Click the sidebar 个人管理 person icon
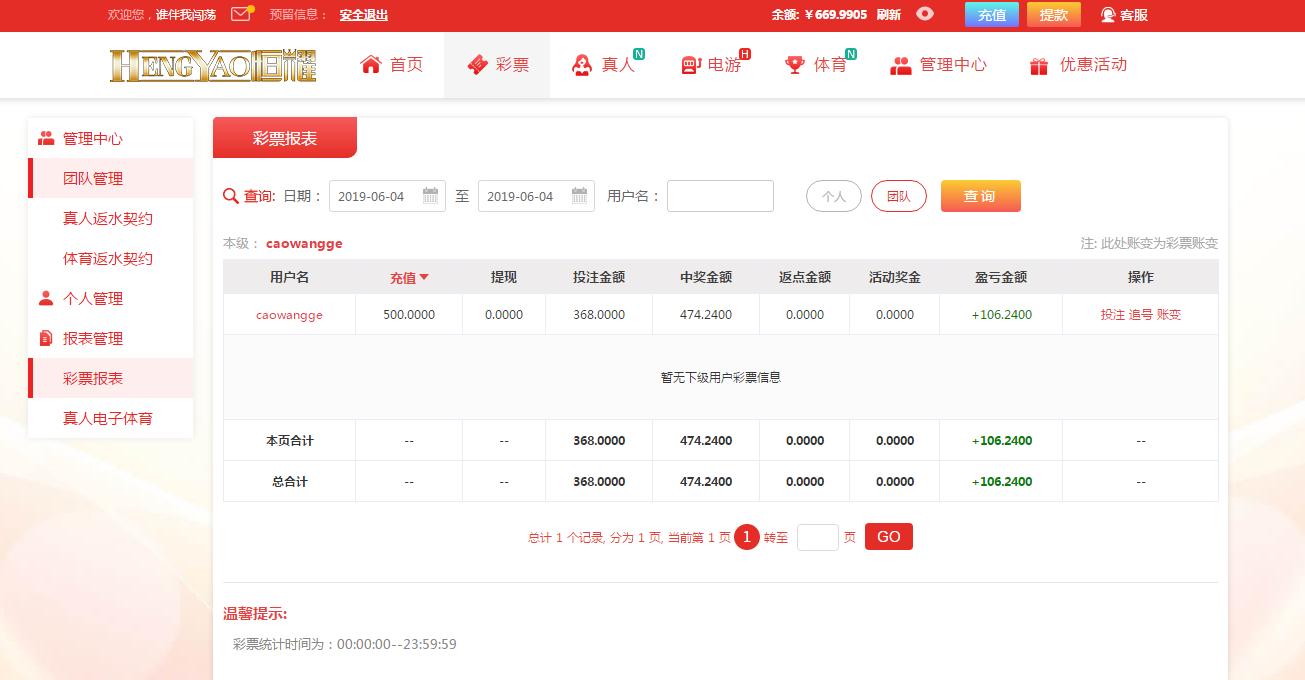Screen dimensions: 1305x680 [x=46, y=298]
